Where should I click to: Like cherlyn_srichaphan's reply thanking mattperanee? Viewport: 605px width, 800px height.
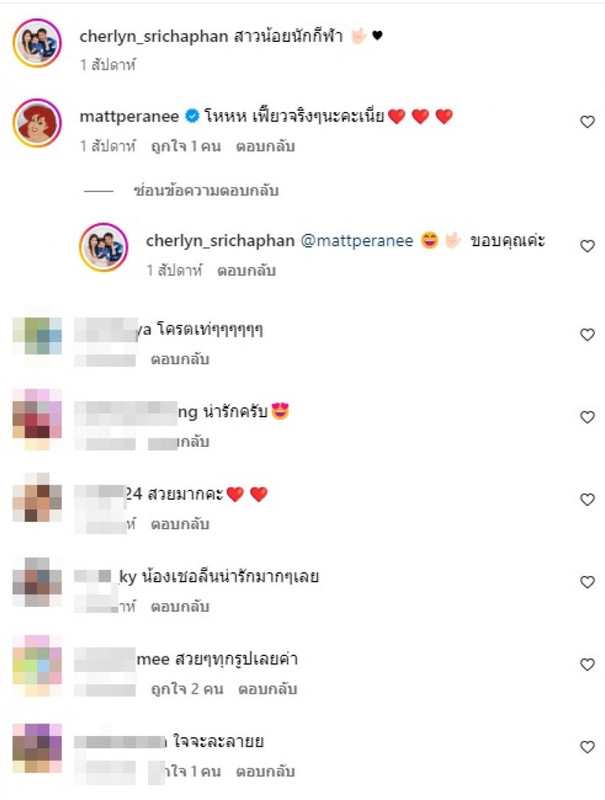587,246
